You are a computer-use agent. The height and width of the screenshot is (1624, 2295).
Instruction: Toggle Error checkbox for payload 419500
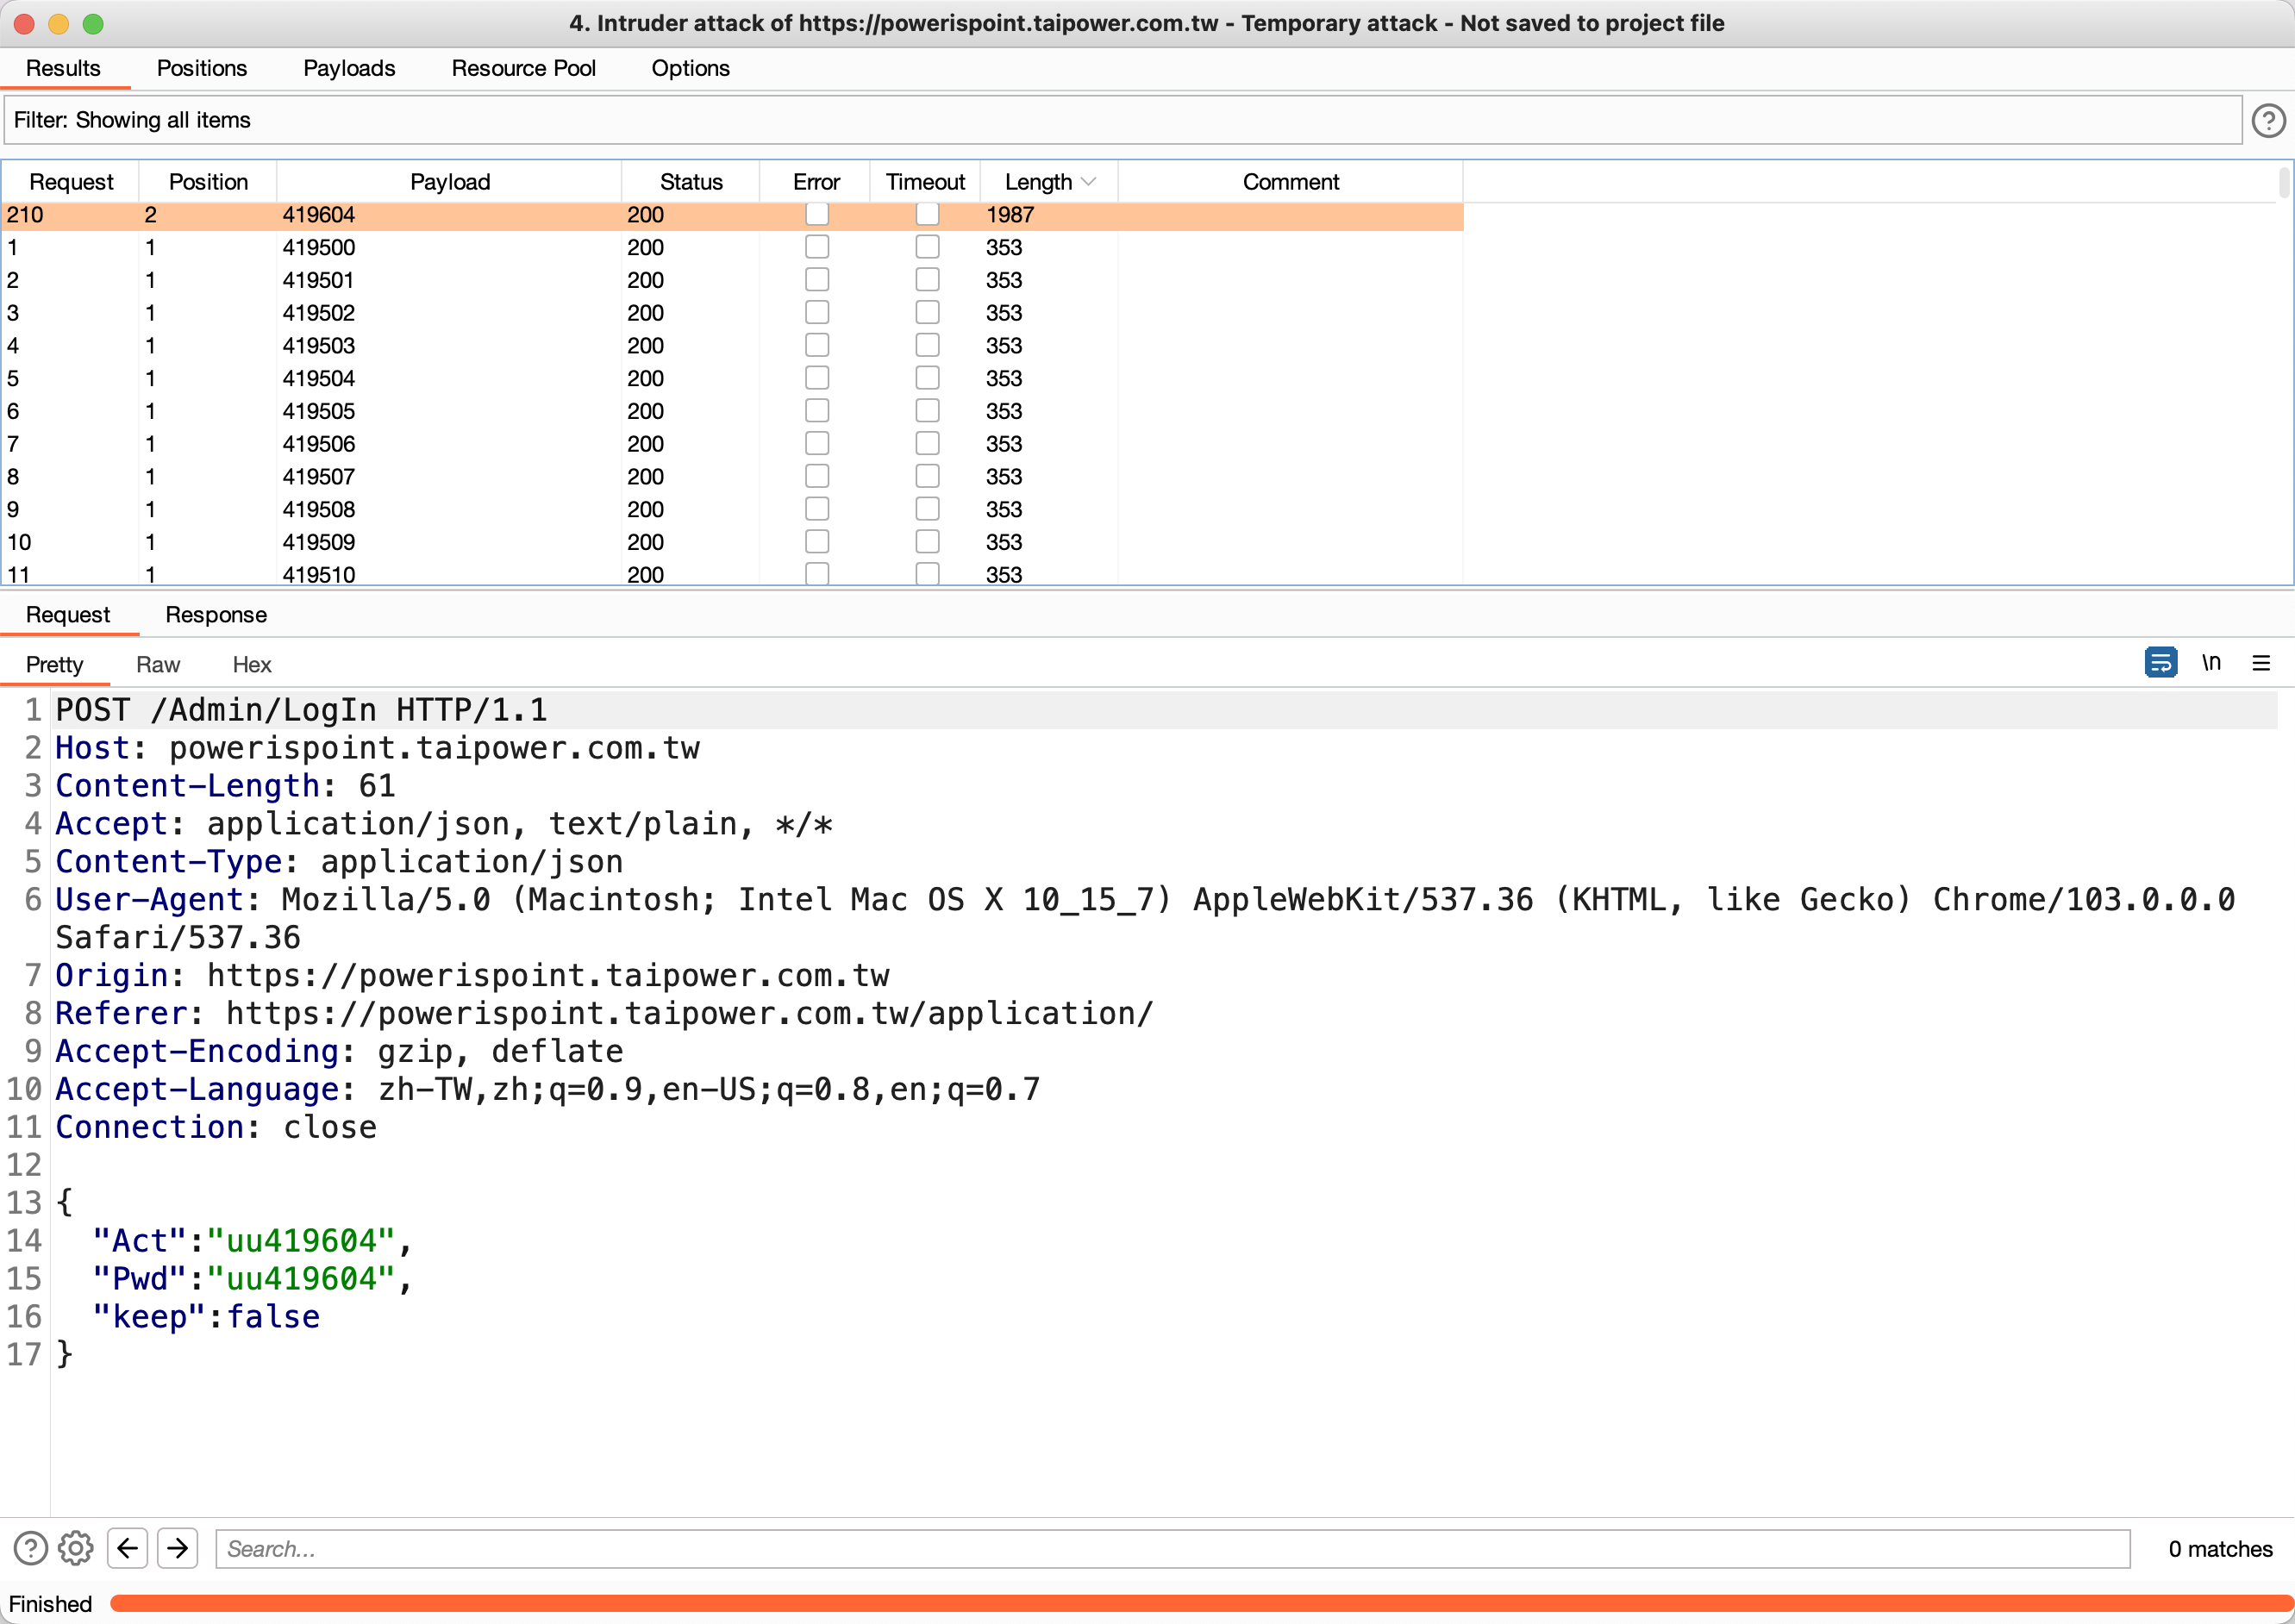[x=817, y=247]
